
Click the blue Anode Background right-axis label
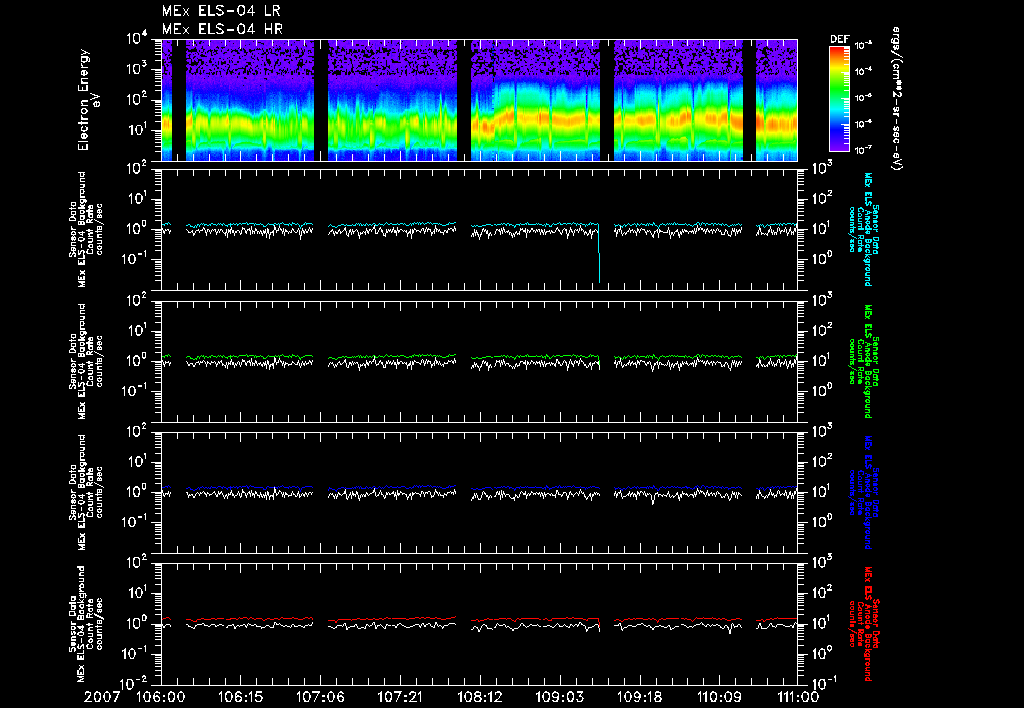coord(863,492)
